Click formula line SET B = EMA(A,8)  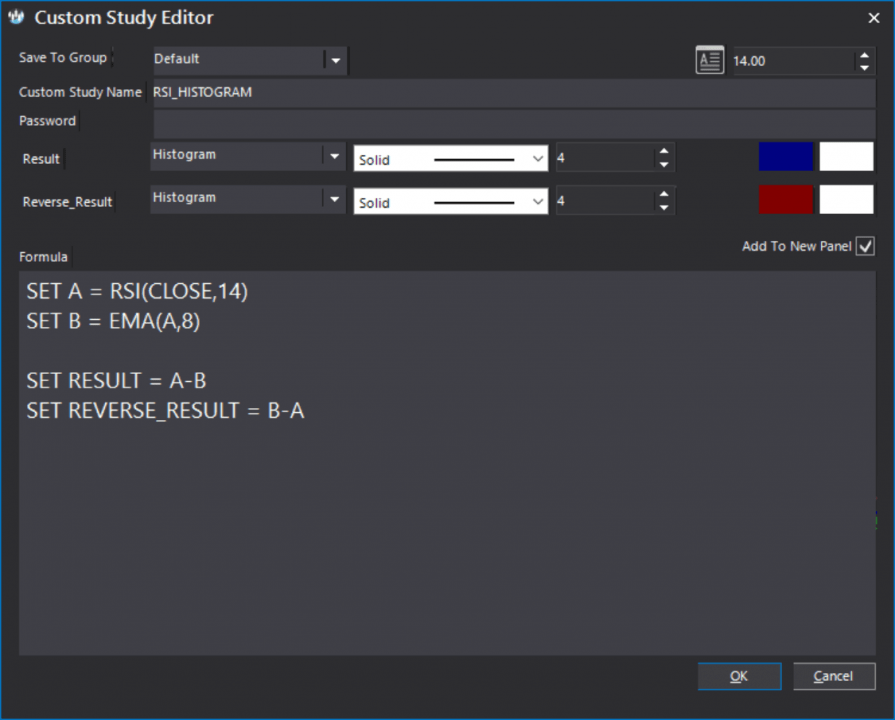pos(113,321)
